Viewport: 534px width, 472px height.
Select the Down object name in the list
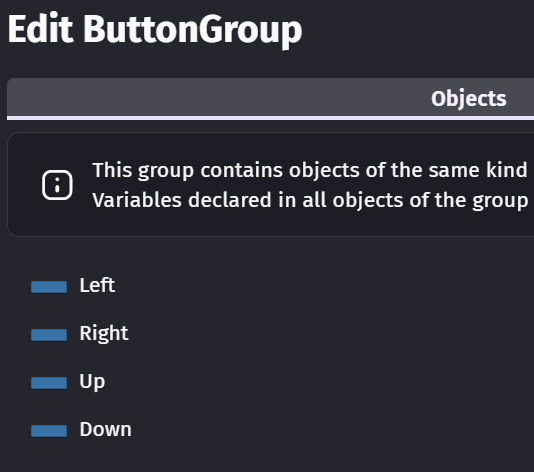point(105,429)
